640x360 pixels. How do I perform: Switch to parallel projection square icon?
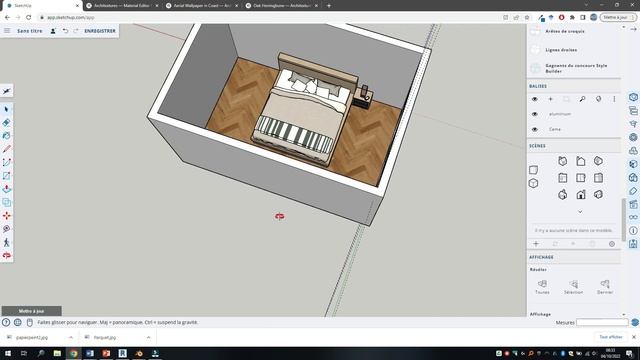[x=533, y=170]
